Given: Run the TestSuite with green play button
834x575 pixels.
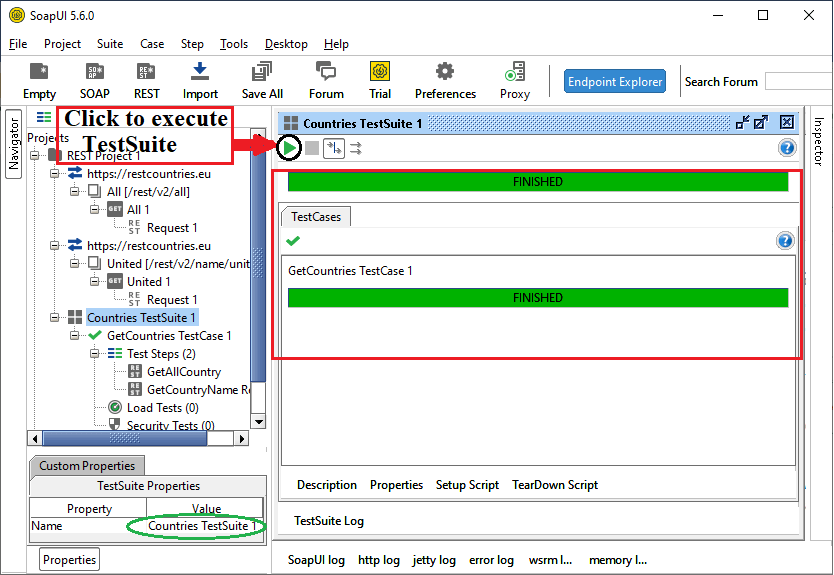Looking at the screenshot, I should [289, 148].
